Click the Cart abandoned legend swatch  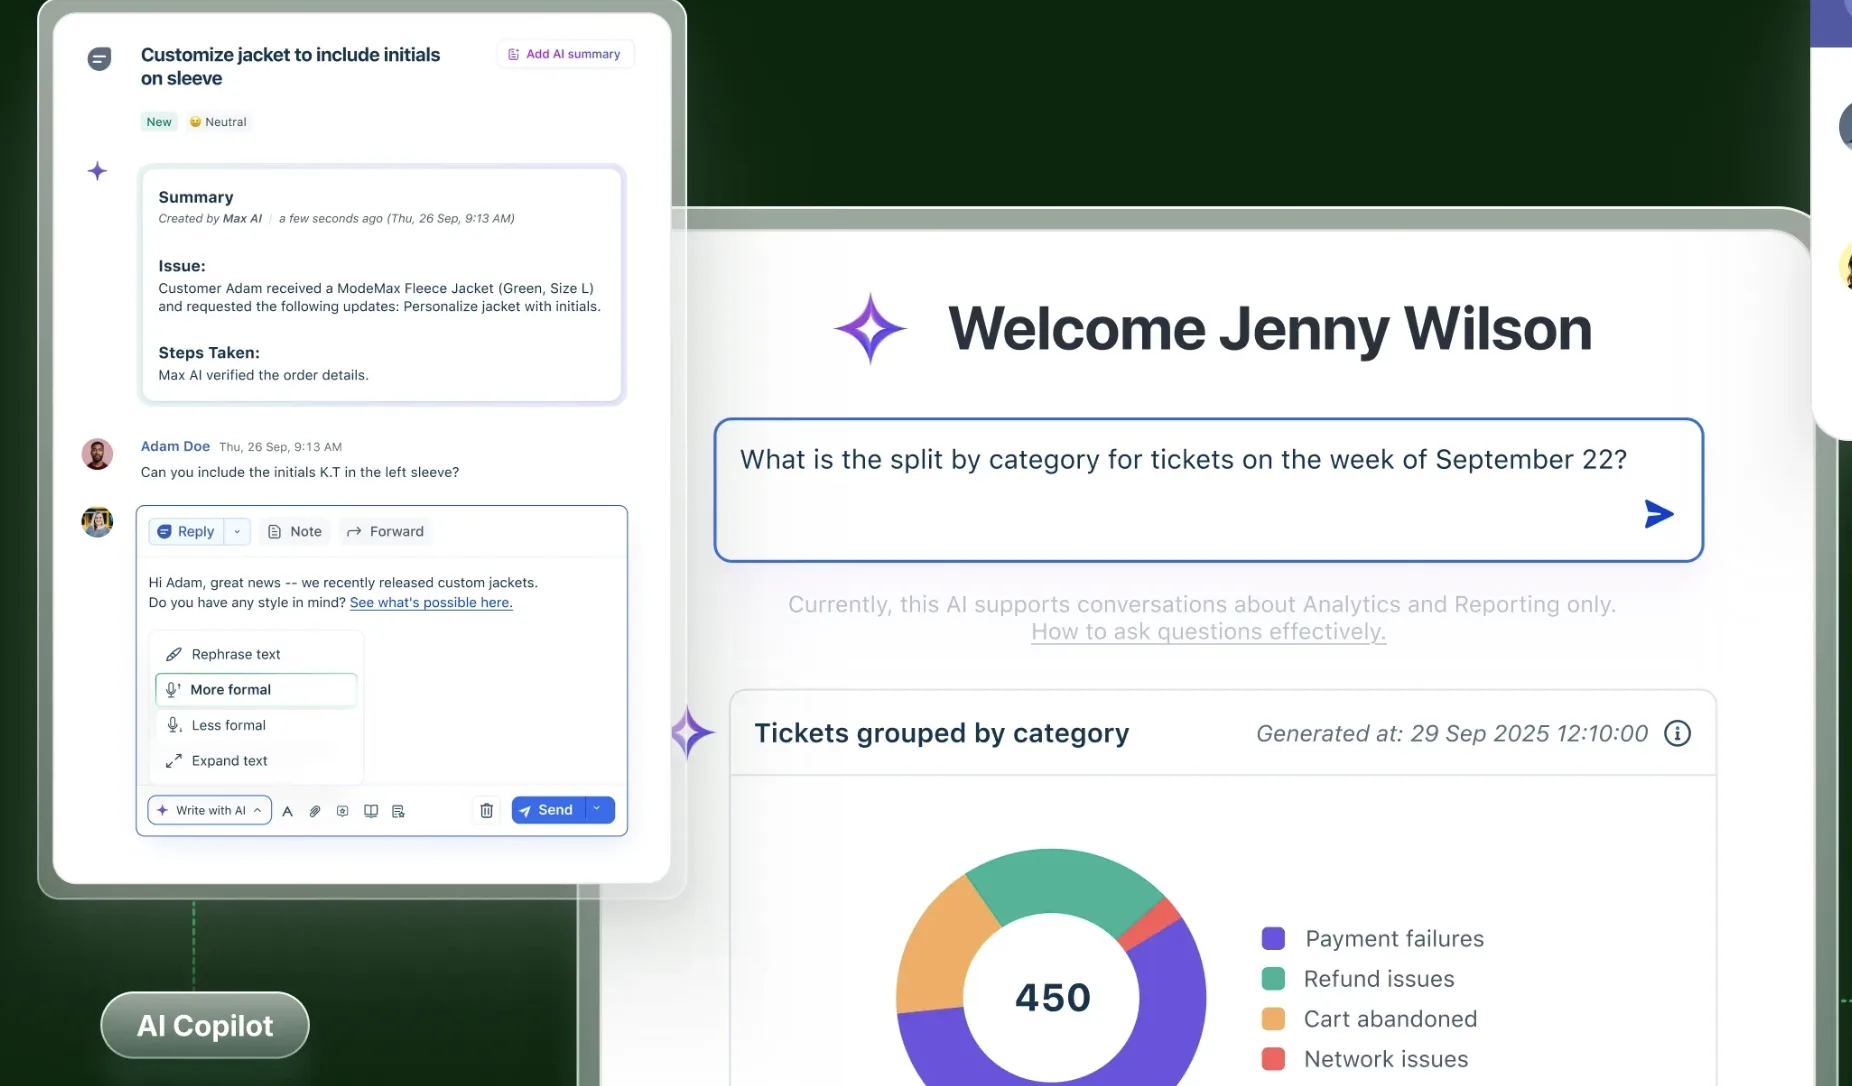(1273, 1018)
